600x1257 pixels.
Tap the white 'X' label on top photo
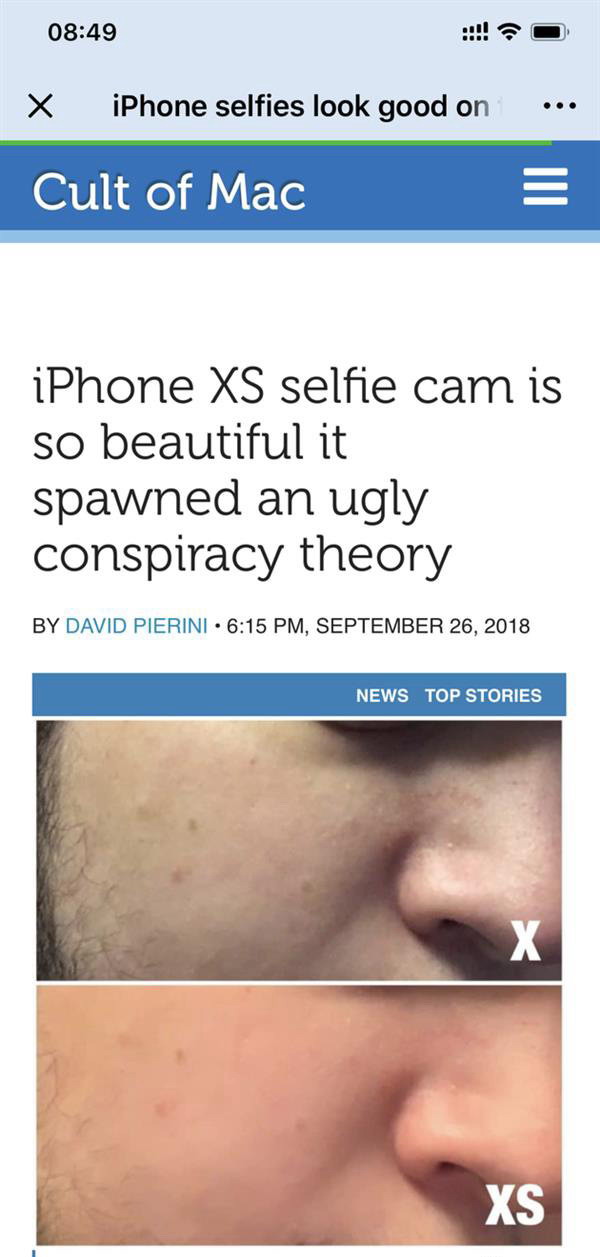(525, 941)
